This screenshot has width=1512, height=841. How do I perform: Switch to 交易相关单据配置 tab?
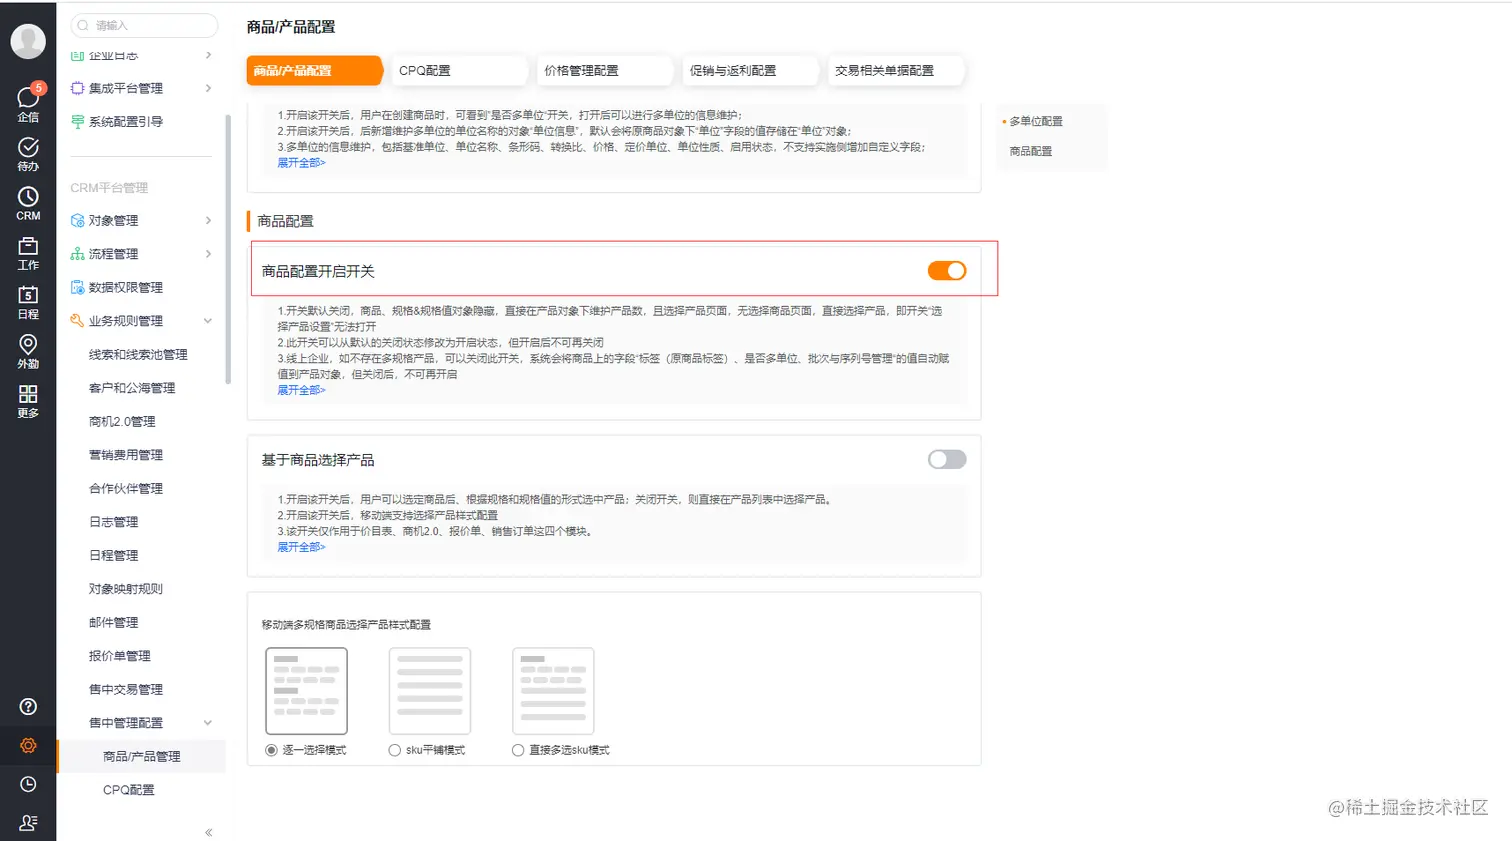coord(896,70)
